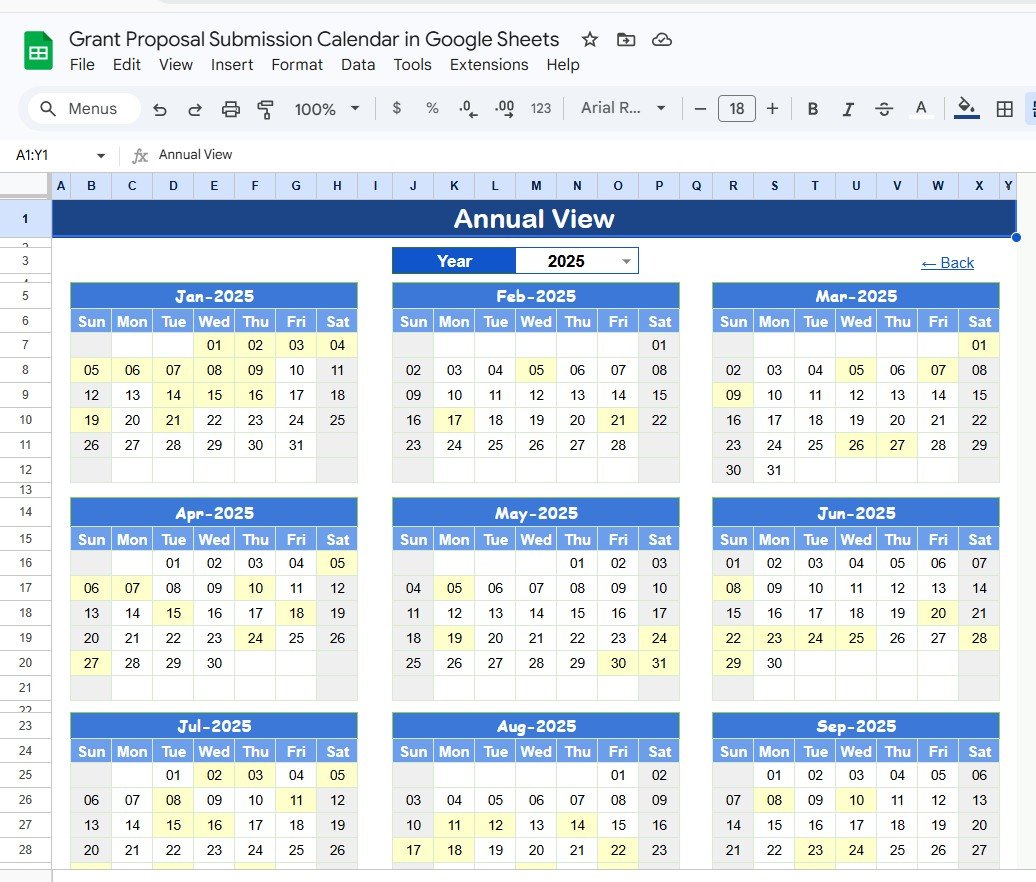Open the Help menu

point(563,65)
